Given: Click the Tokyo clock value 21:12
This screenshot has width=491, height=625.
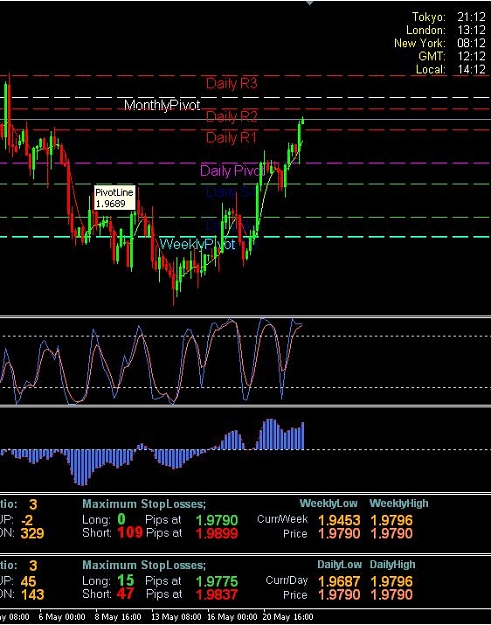Looking at the screenshot, I should (x=471, y=17).
